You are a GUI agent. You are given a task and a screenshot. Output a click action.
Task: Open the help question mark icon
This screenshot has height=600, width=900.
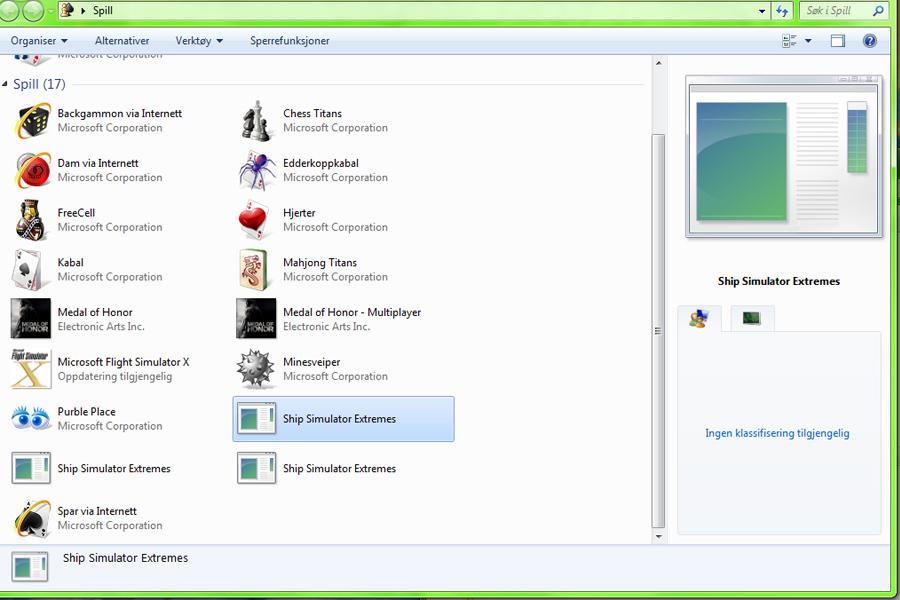(870, 41)
